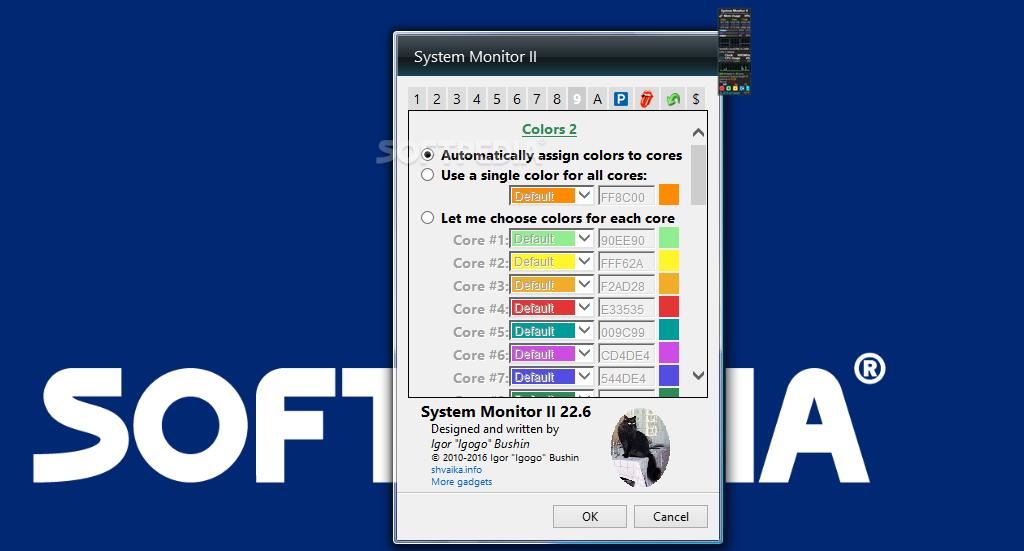Open Core #4 color dropdown

[x=552, y=308]
